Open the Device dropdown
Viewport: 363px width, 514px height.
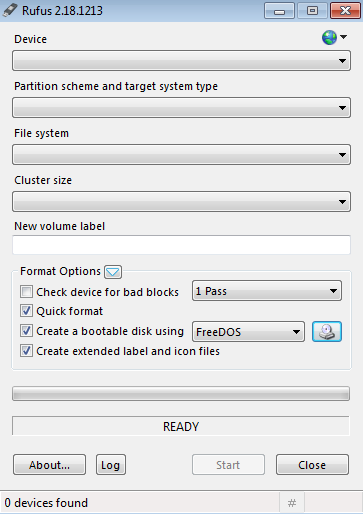click(x=181, y=61)
